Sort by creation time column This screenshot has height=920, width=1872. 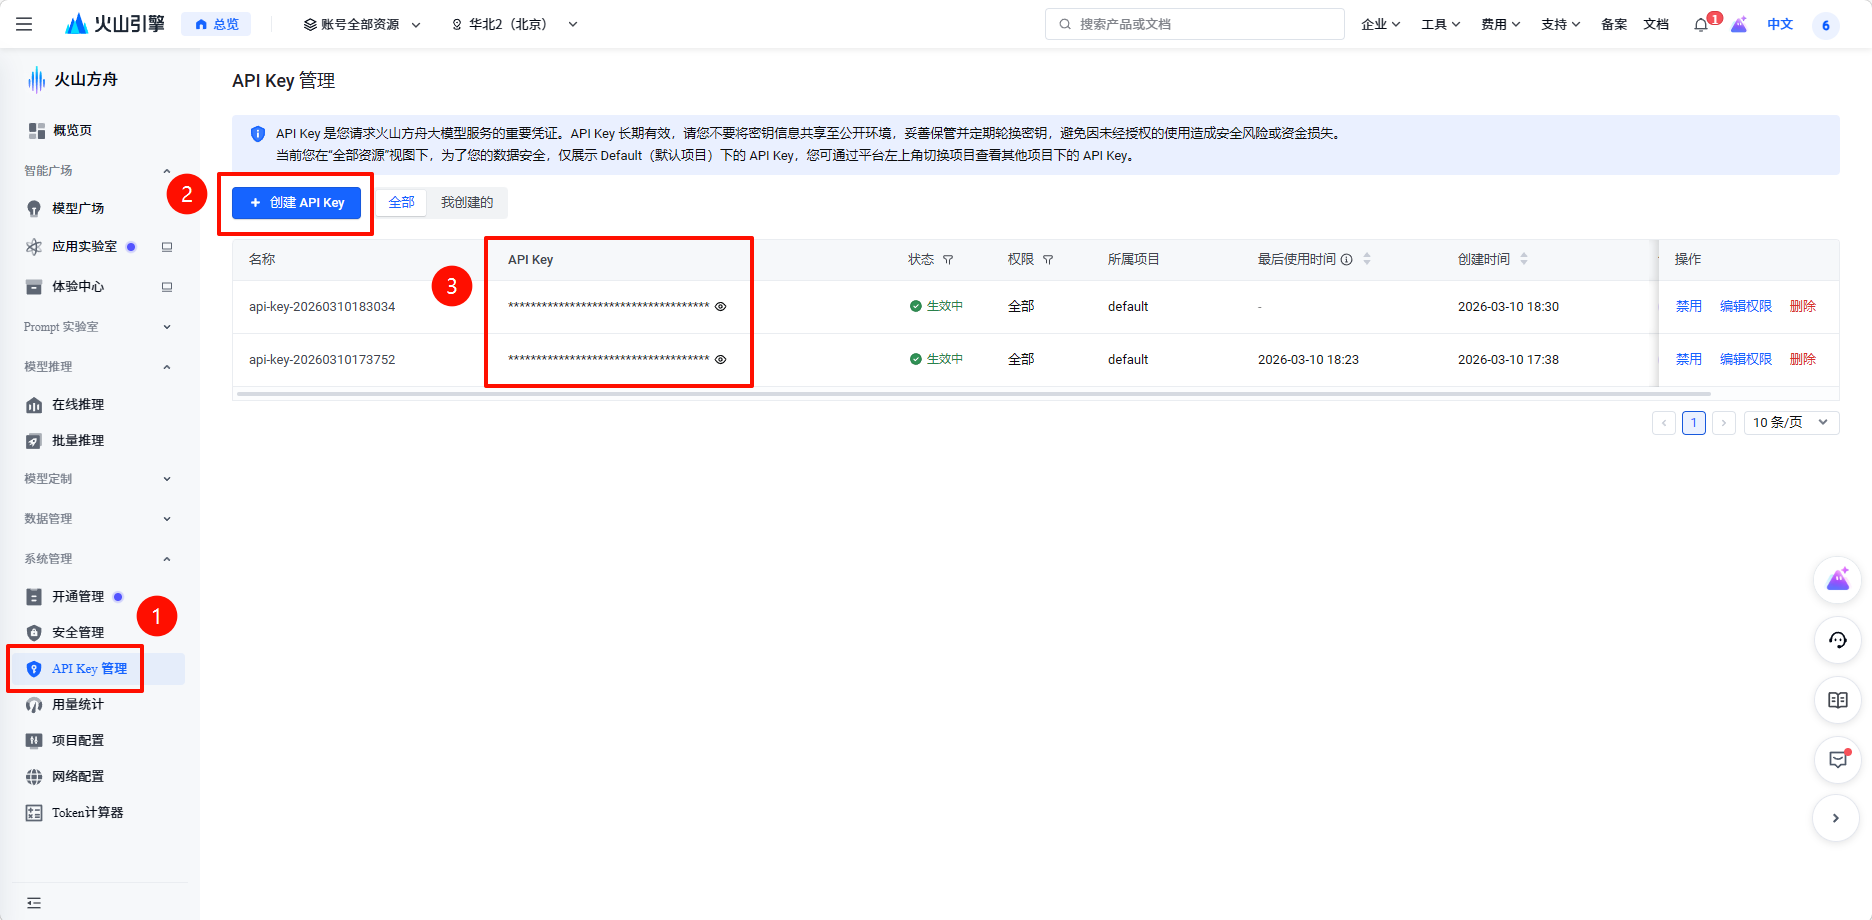pos(1523,259)
